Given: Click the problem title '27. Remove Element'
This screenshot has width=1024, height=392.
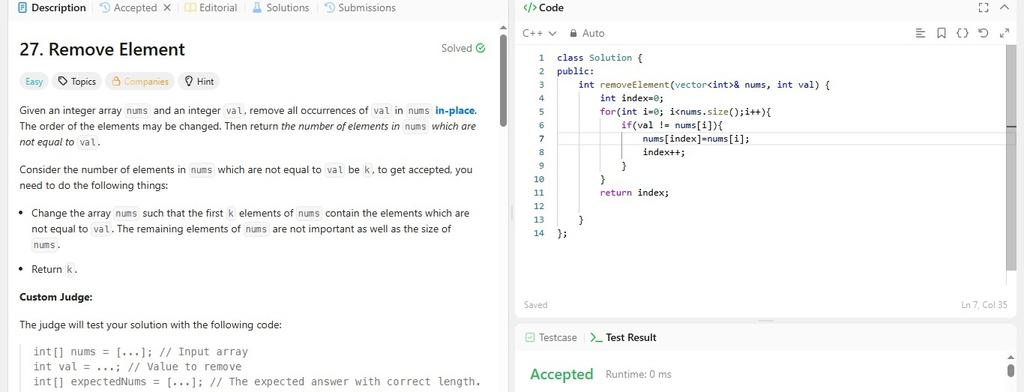Looking at the screenshot, I should tap(103, 50).
